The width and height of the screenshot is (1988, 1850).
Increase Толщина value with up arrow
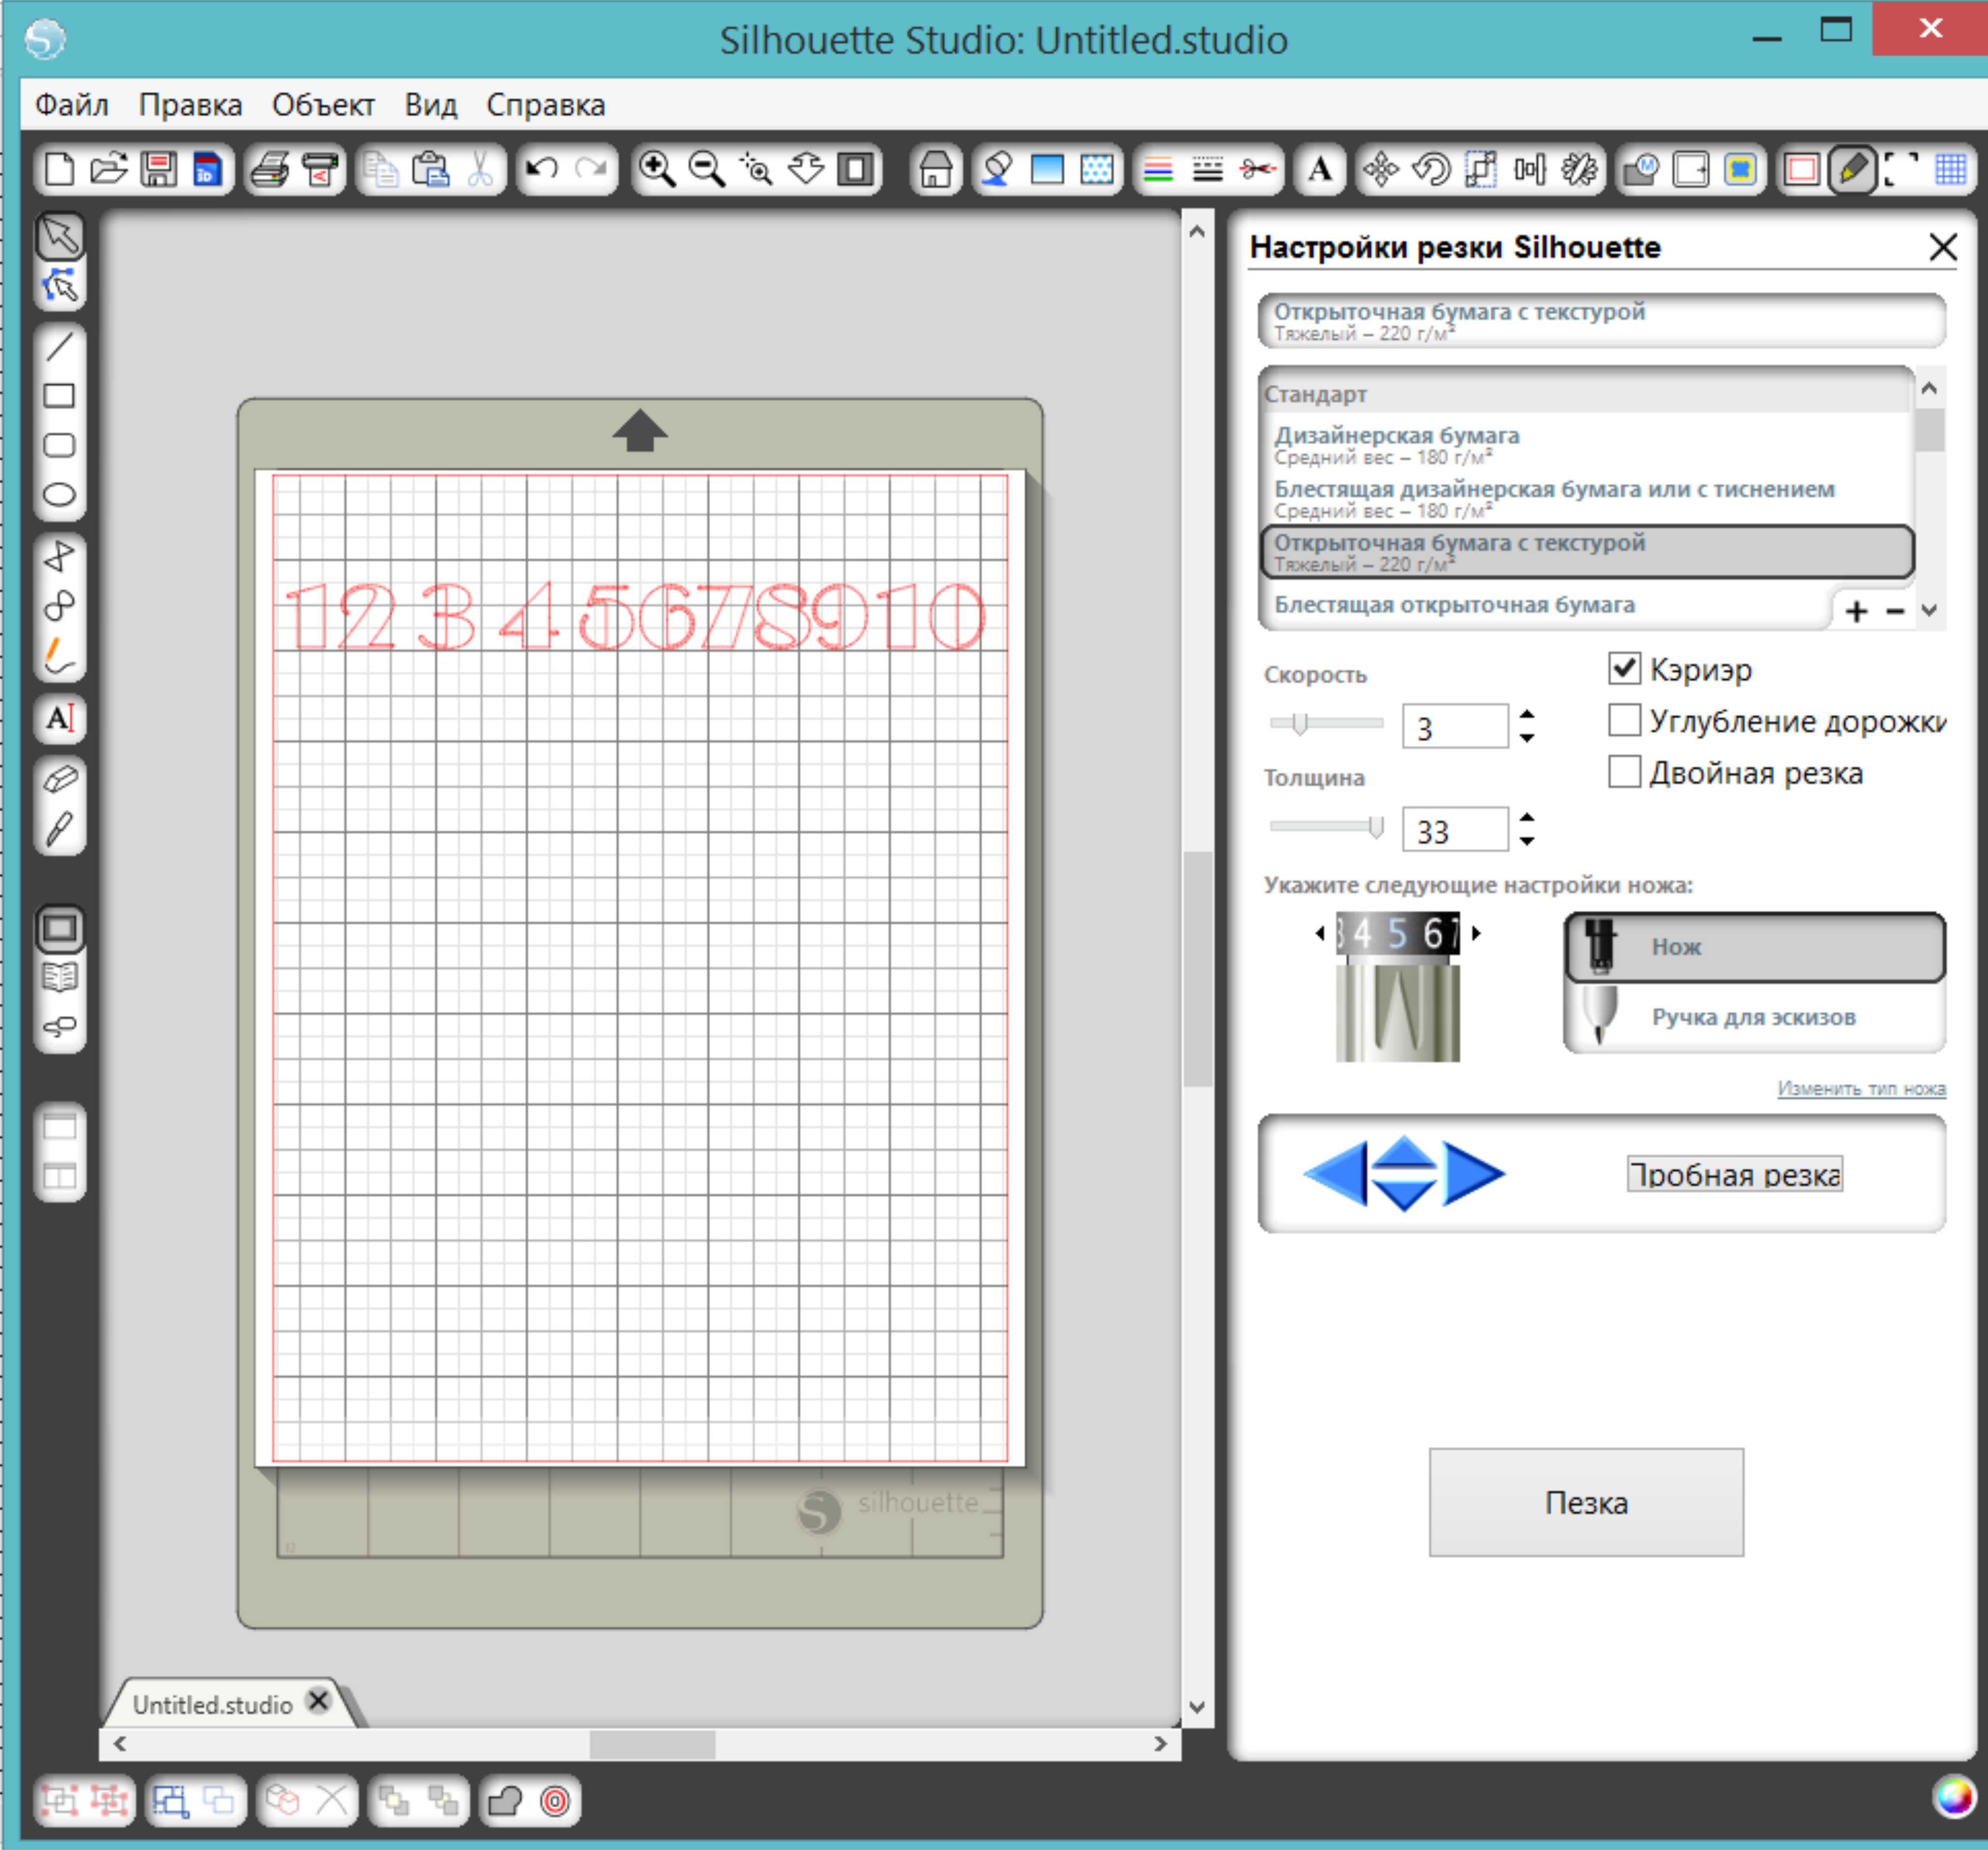point(1527,818)
